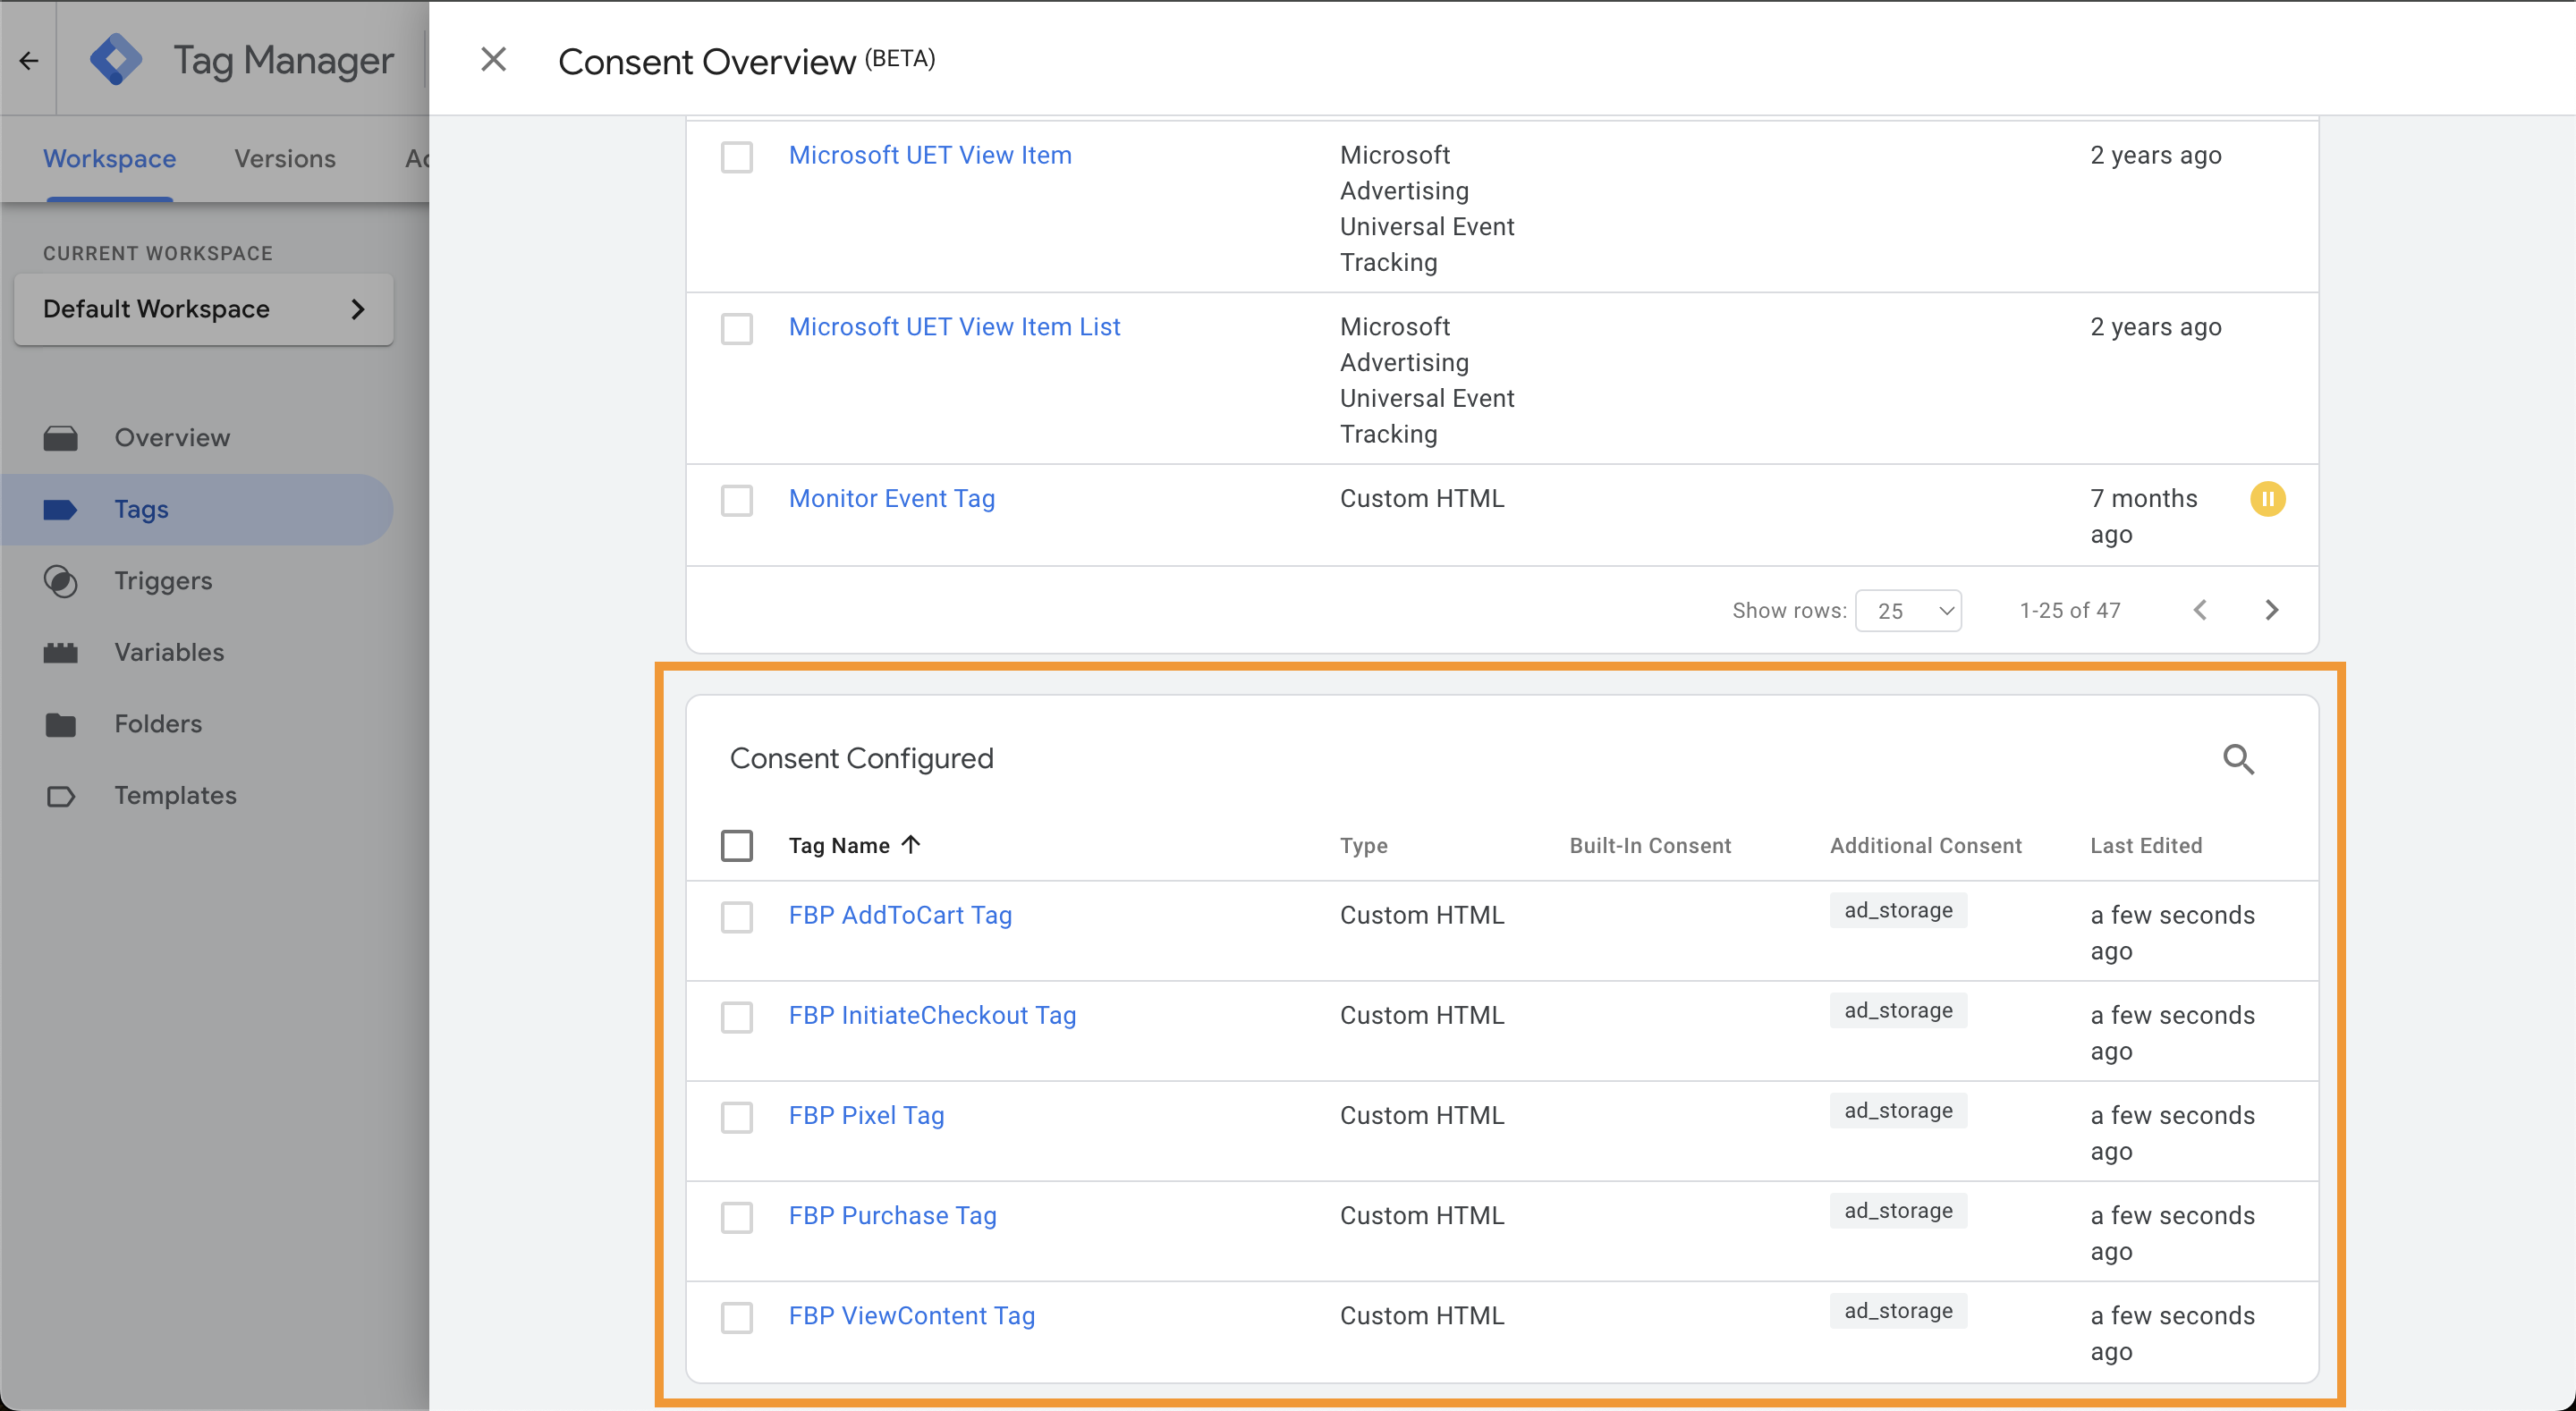Open the FBP Pixel Tag link

click(x=866, y=1115)
